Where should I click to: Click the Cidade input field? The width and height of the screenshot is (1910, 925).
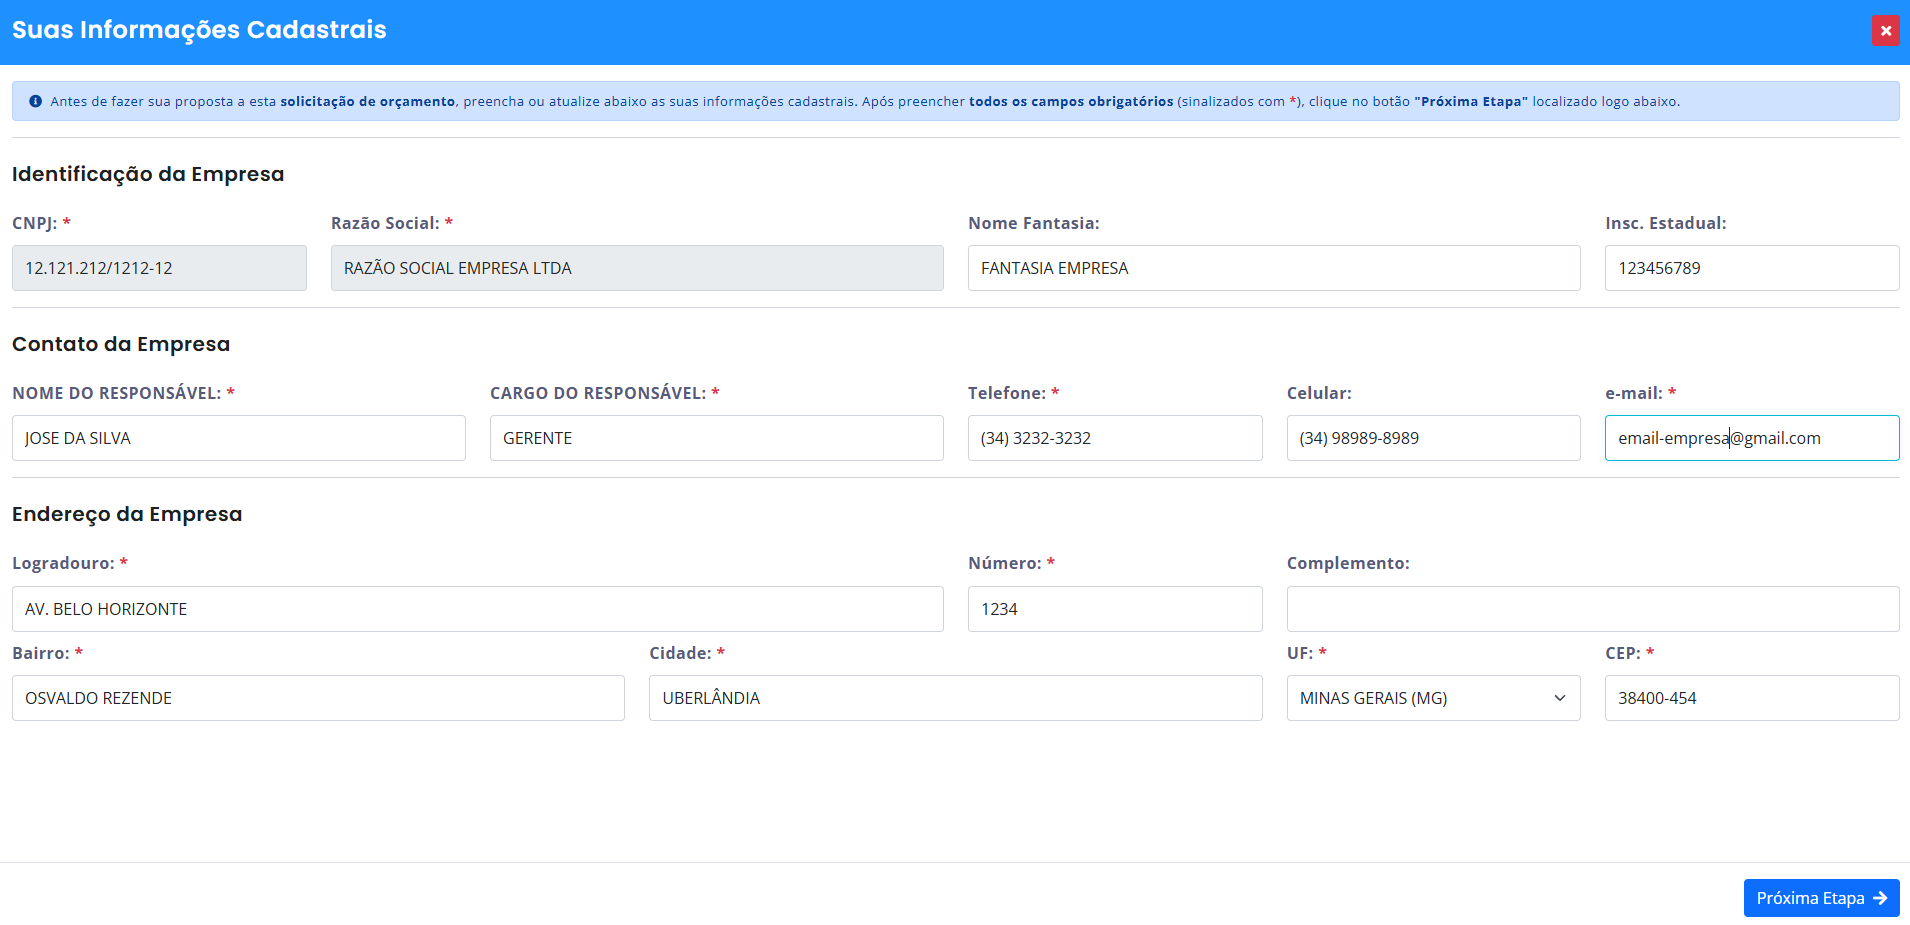(x=955, y=698)
